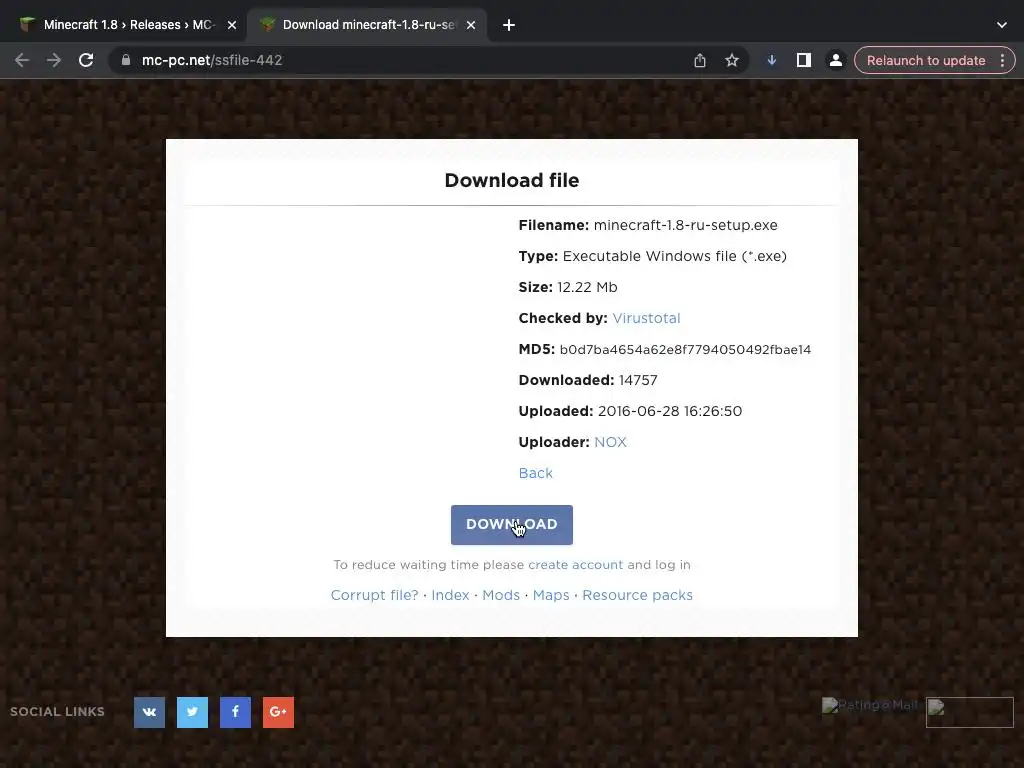Open the Mods link
The height and width of the screenshot is (768, 1024).
(x=501, y=595)
